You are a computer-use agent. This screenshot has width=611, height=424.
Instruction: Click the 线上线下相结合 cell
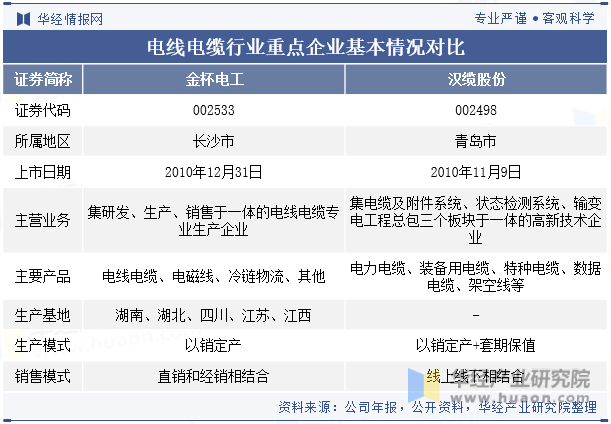click(475, 376)
